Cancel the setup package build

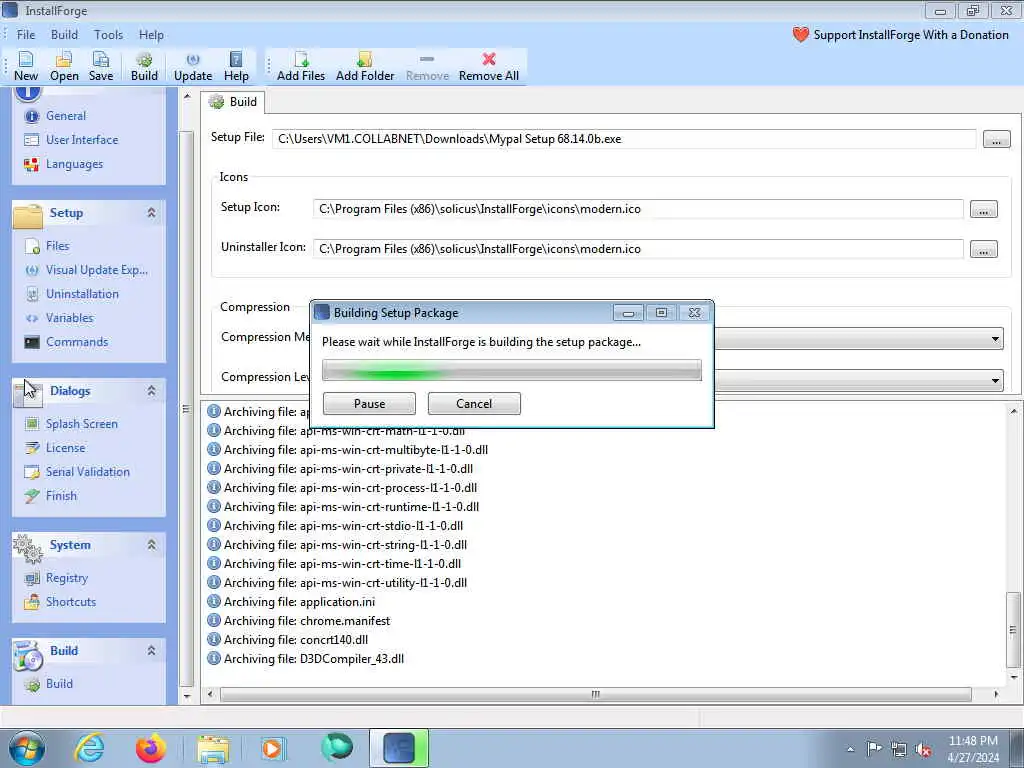pos(474,404)
